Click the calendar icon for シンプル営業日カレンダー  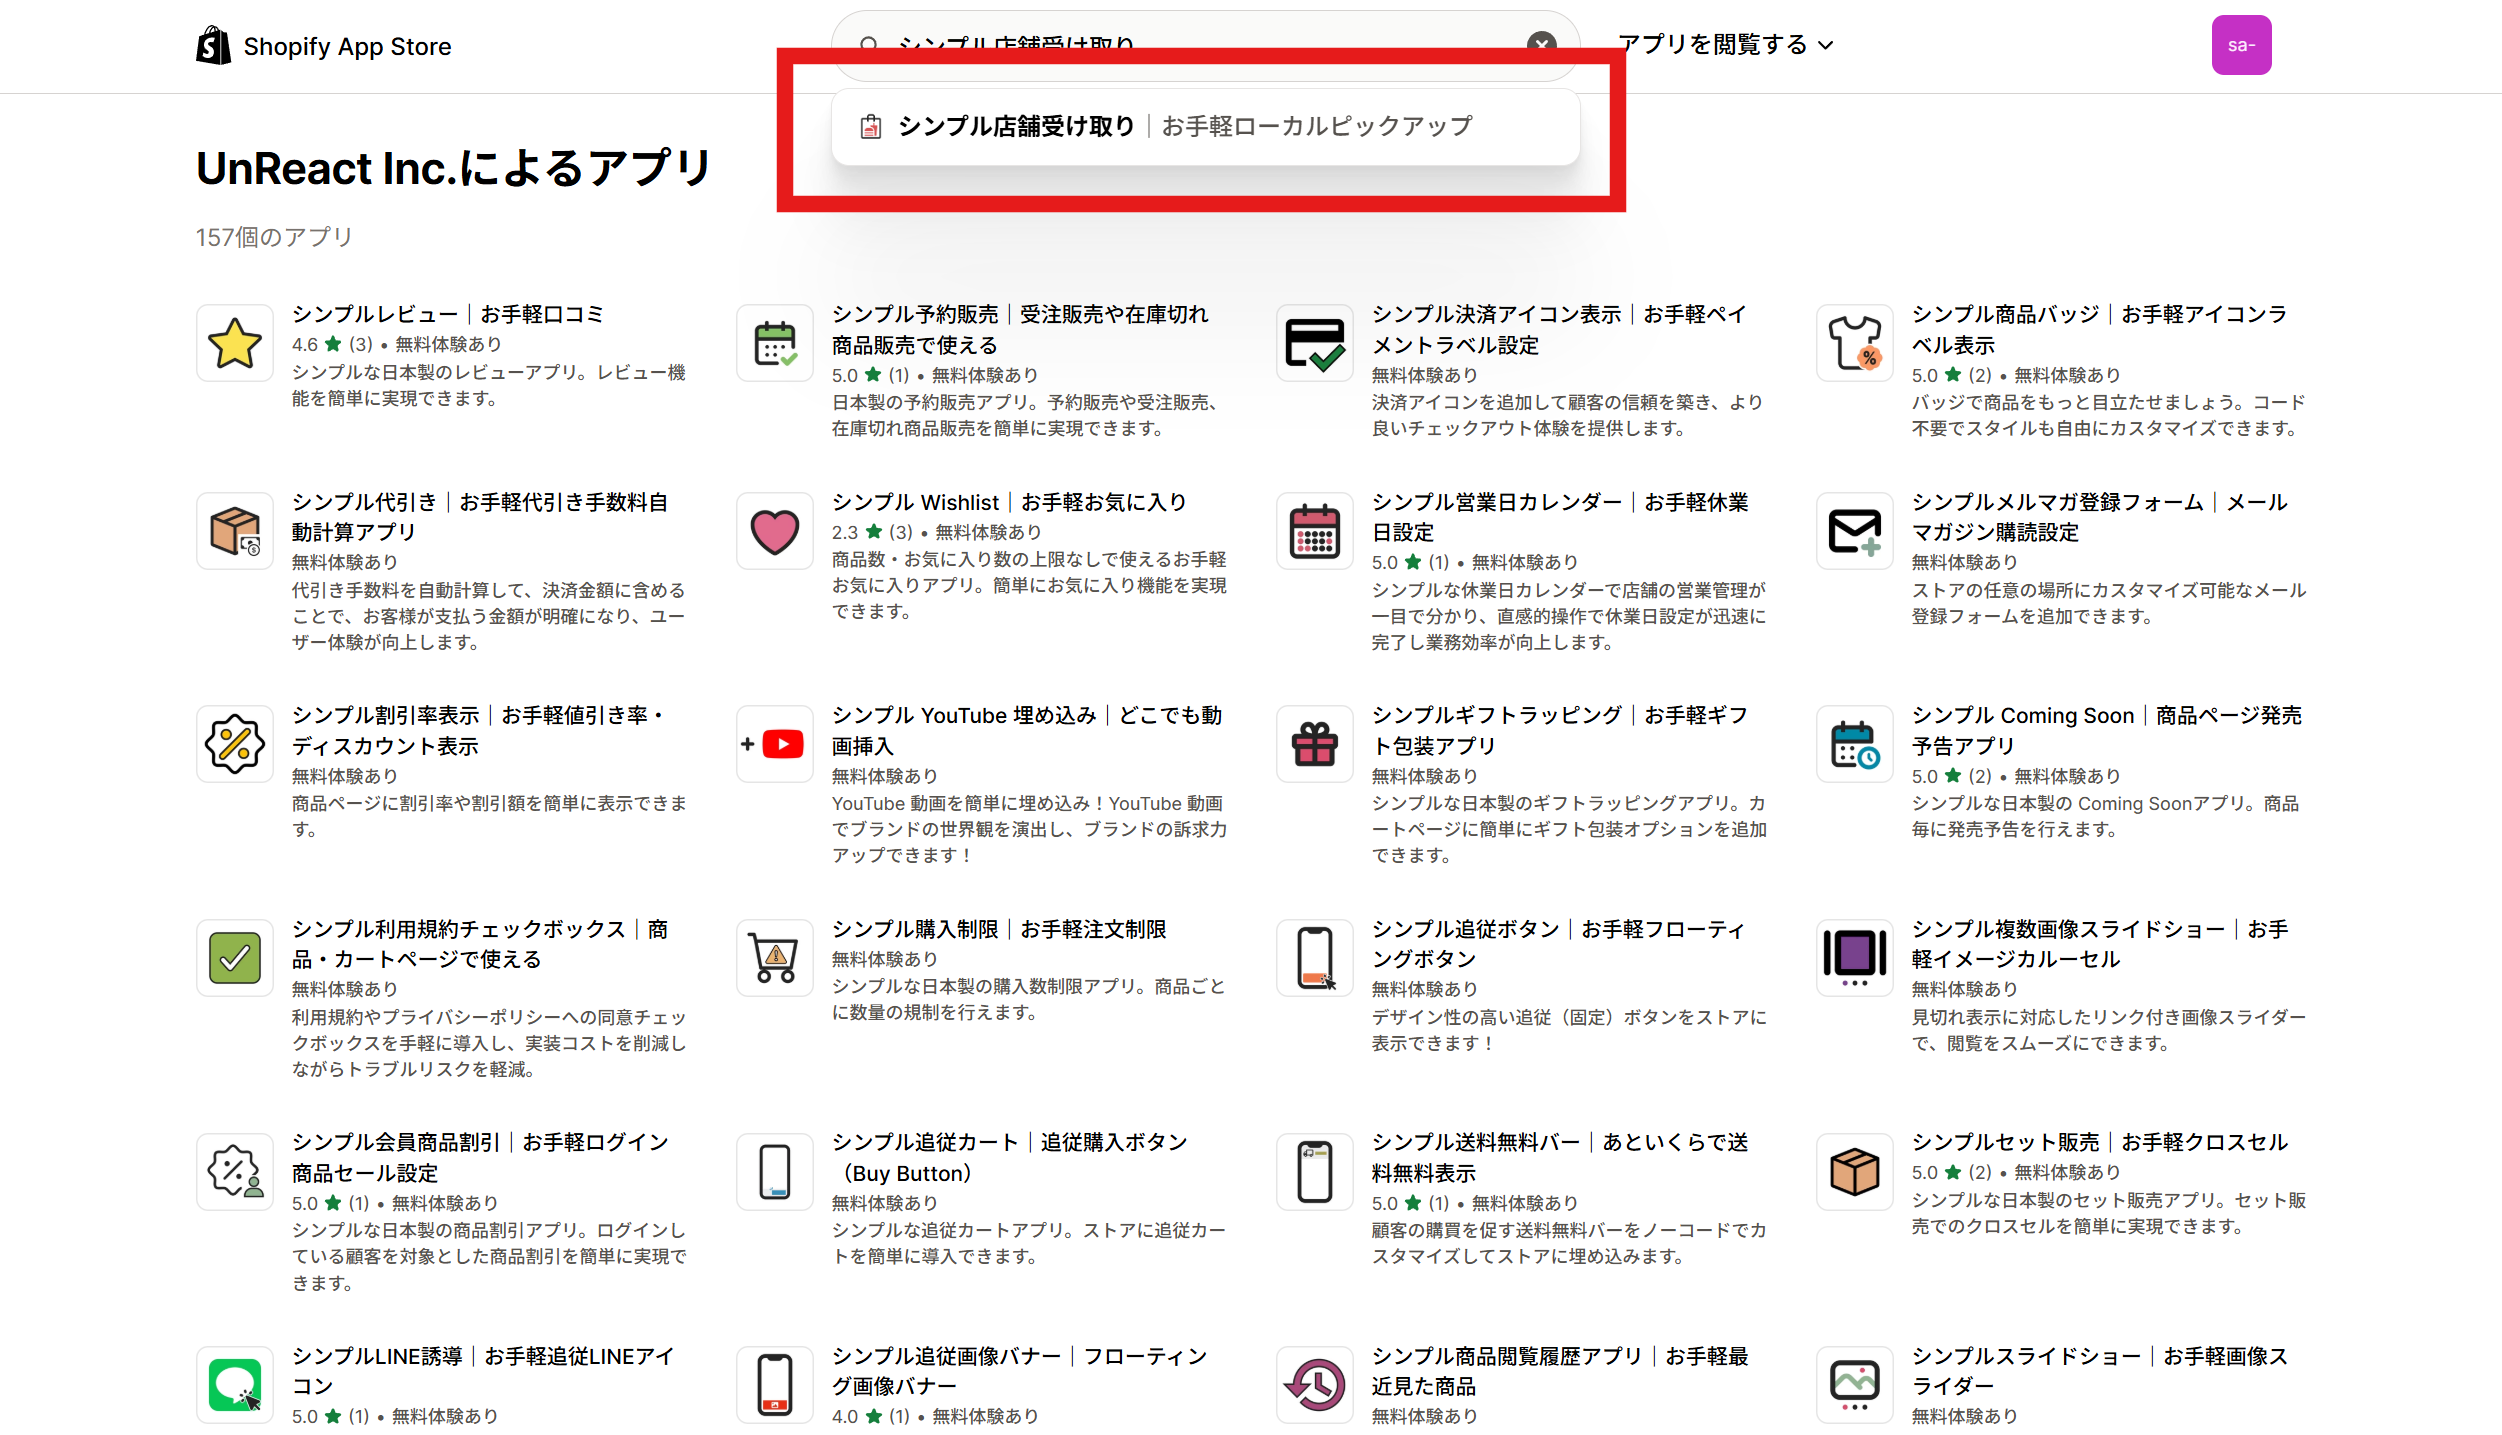tap(1315, 531)
